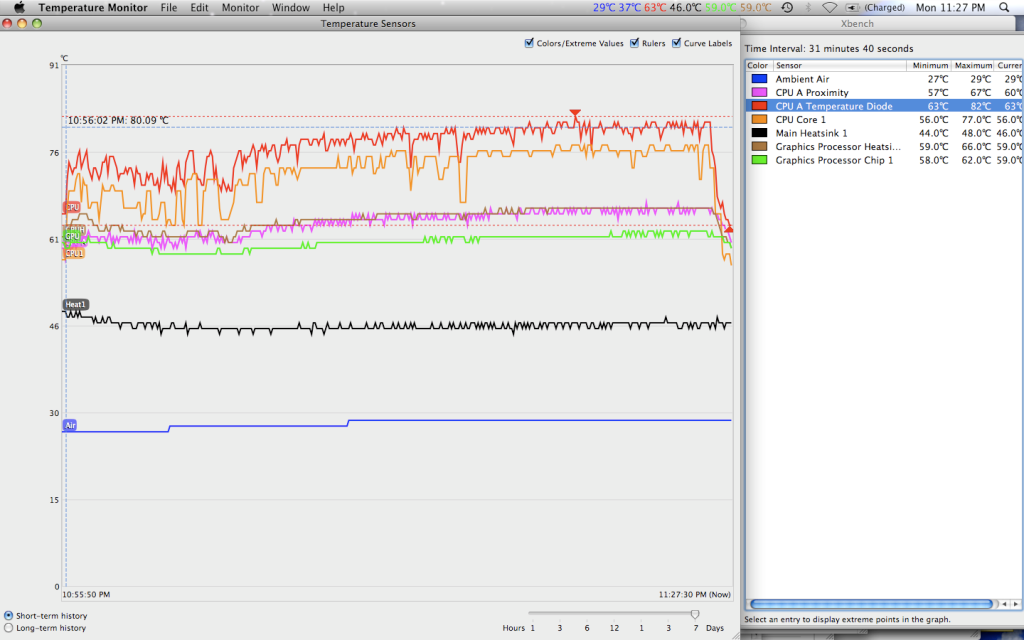Open the Window menu
This screenshot has width=1024, height=640.
[290, 7]
